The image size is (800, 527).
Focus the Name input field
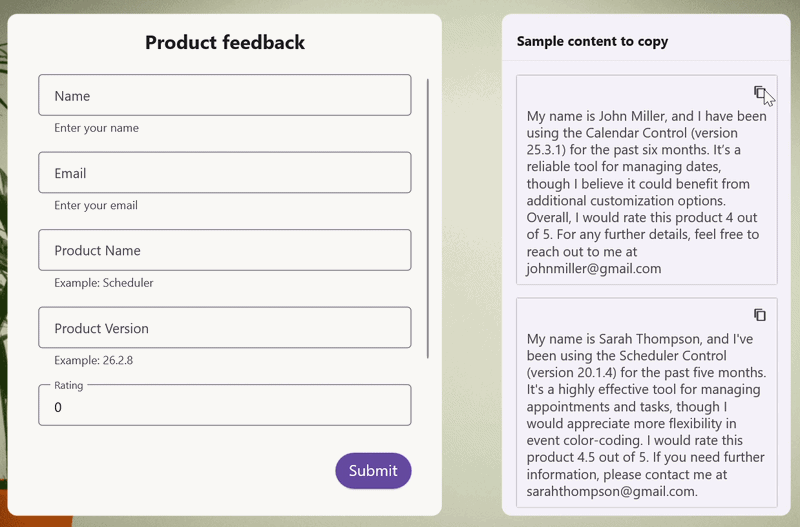pyautogui.click(x=224, y=95)
